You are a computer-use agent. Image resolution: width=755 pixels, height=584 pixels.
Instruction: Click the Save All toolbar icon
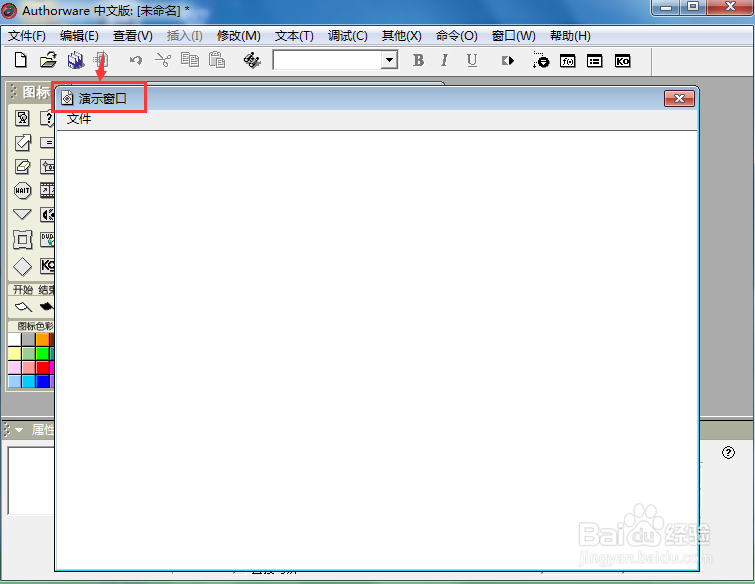(76, 60)
